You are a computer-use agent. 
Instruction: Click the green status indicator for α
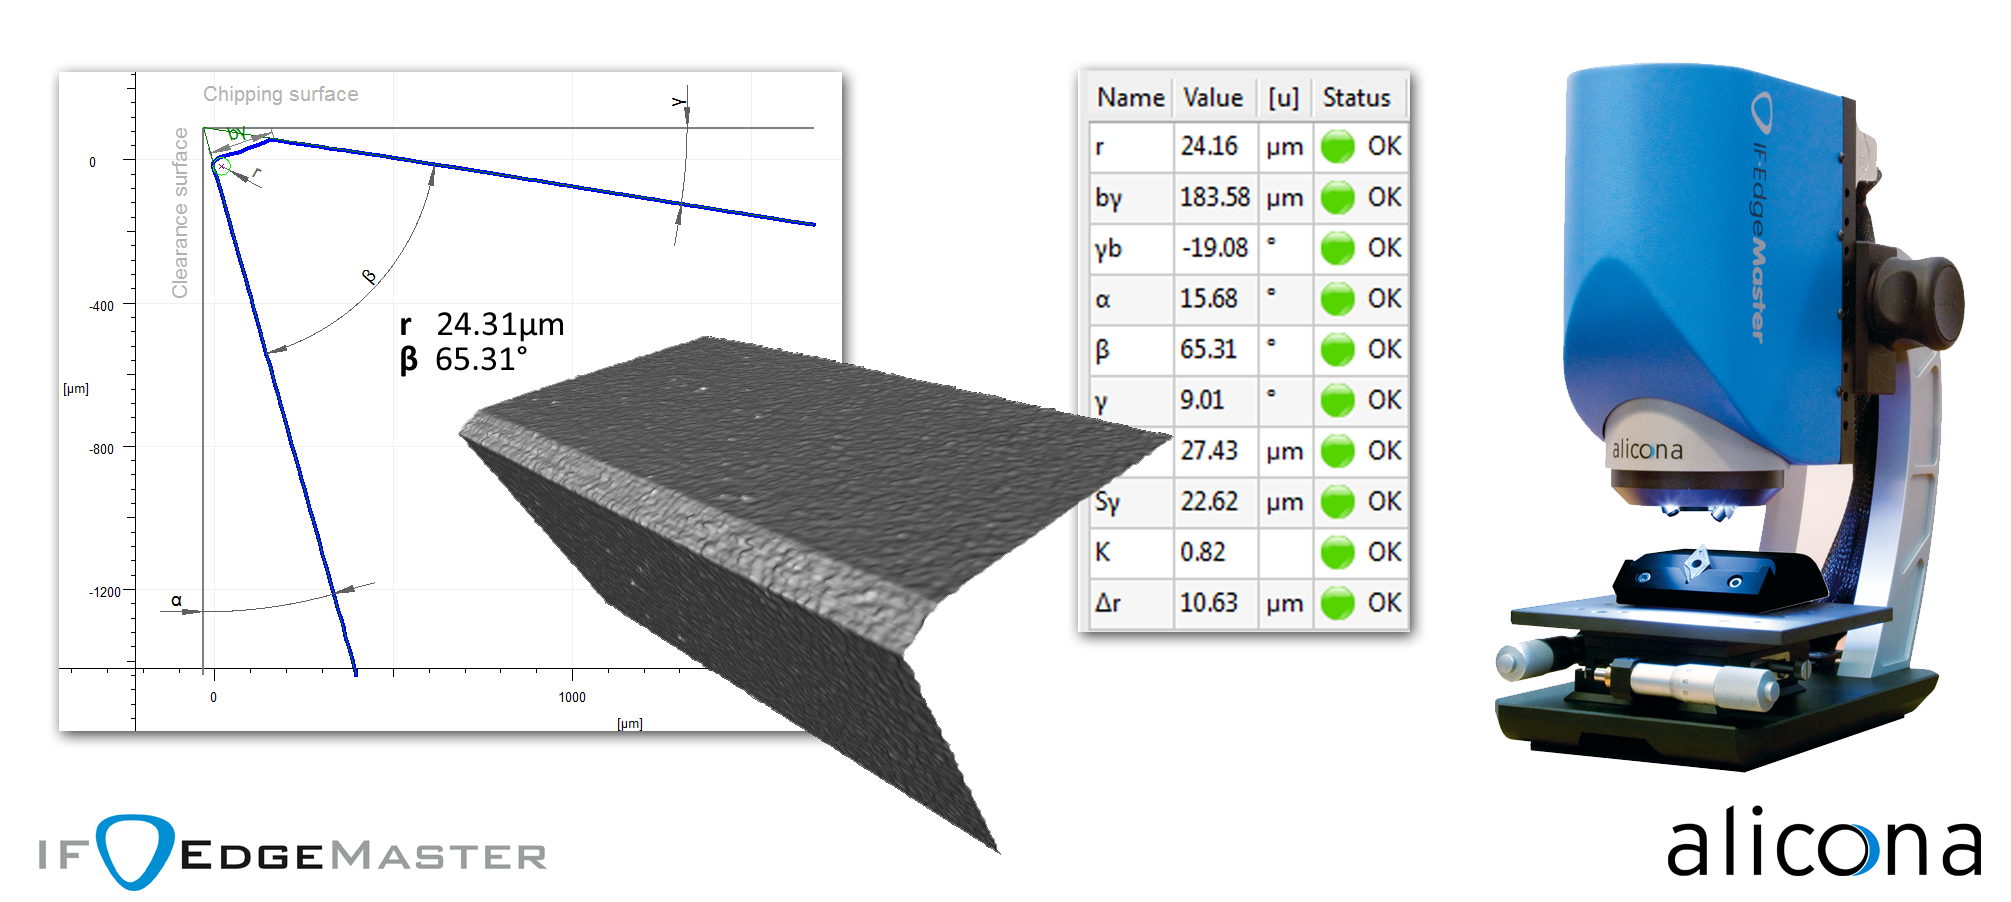coord(1337,299)
